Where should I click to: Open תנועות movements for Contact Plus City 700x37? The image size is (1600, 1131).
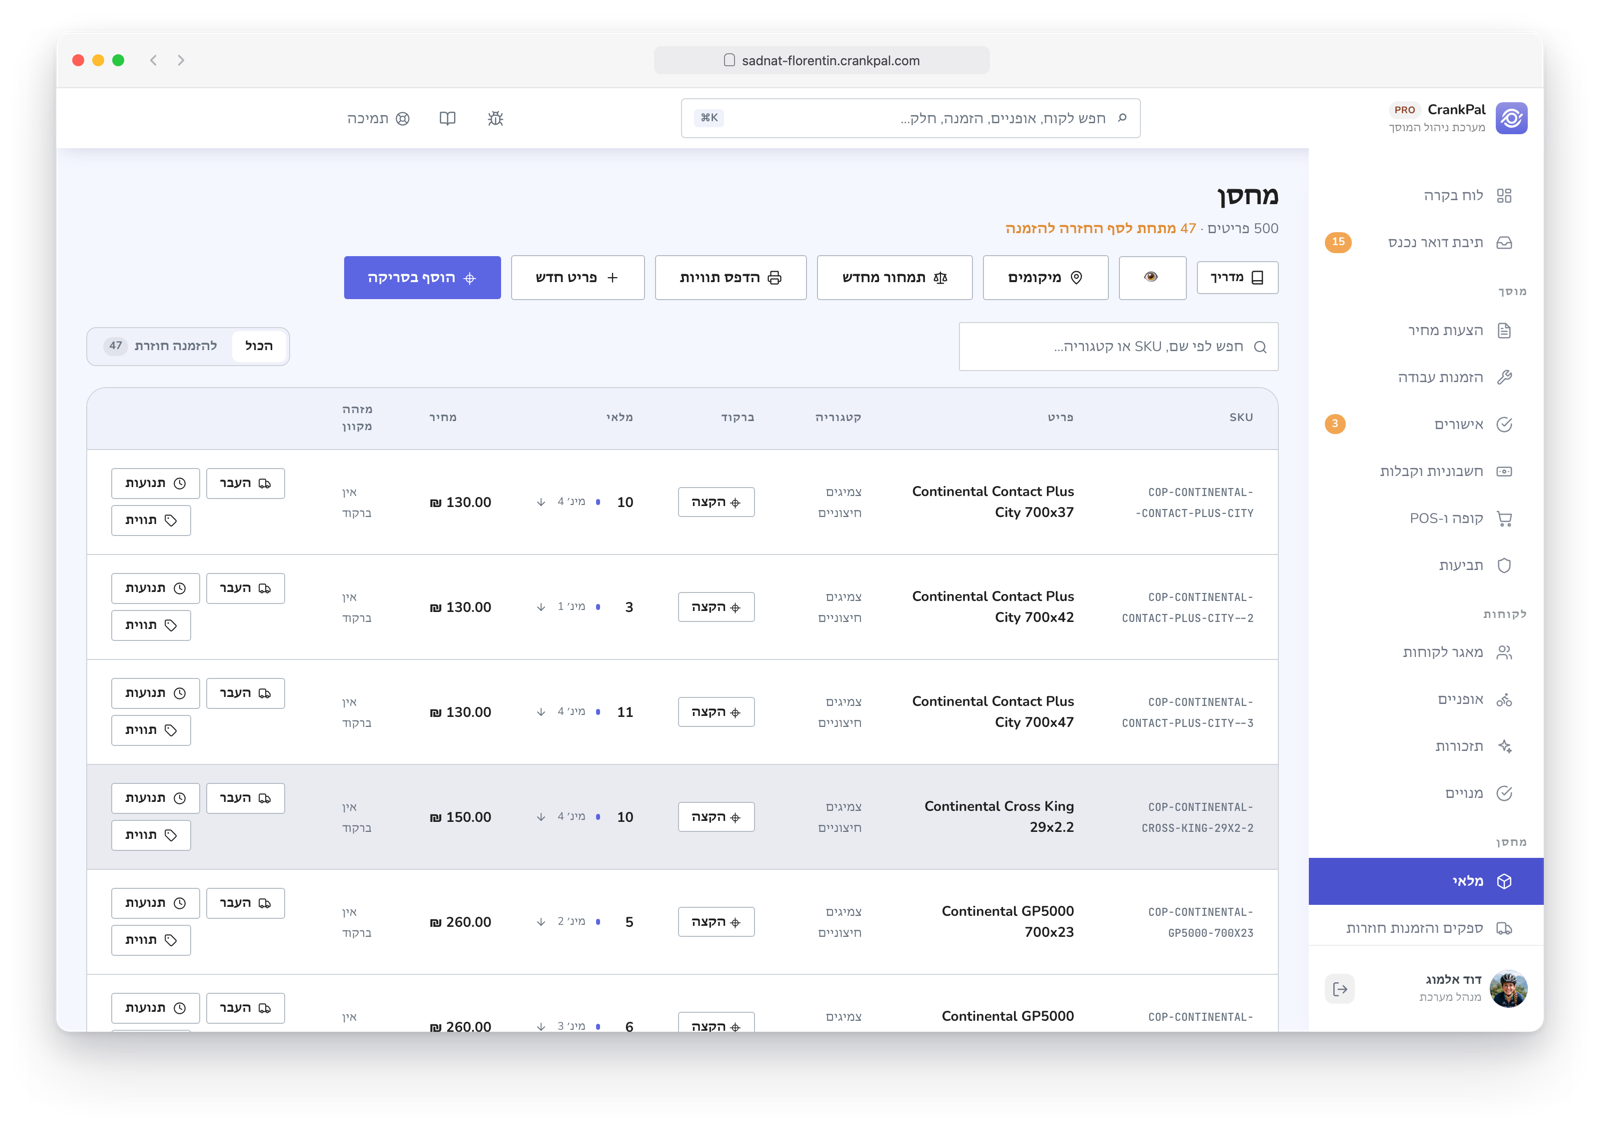[155, 483]
